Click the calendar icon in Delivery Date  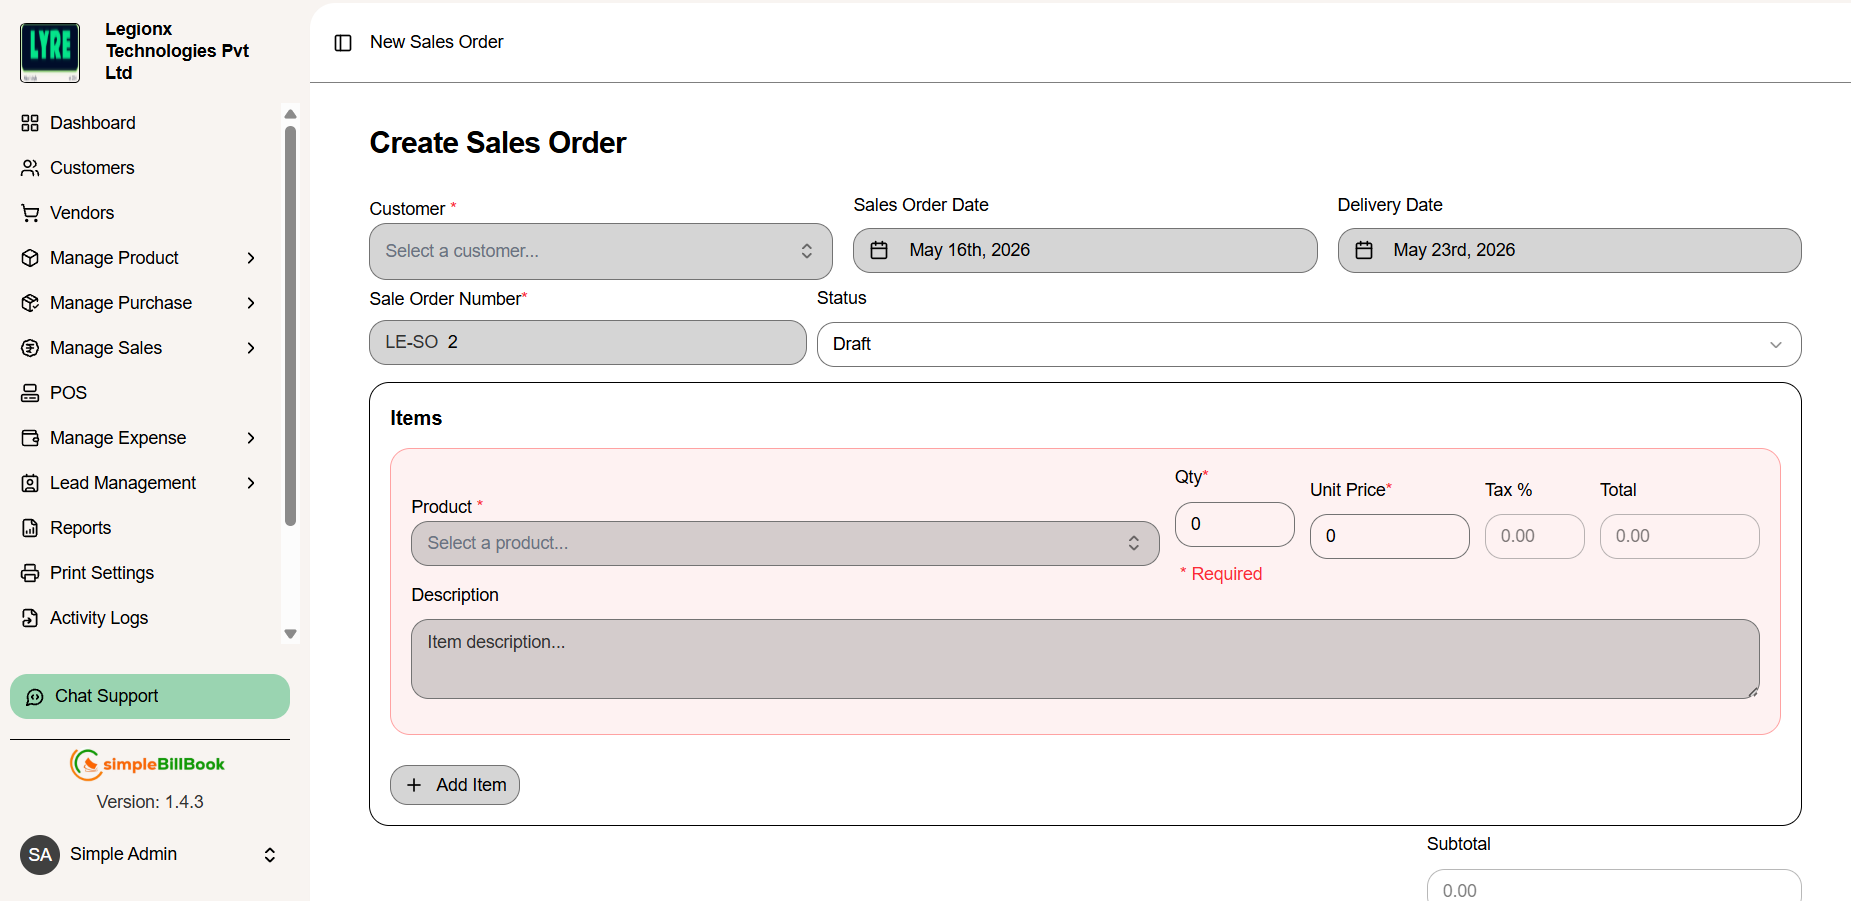(1364, 250)
